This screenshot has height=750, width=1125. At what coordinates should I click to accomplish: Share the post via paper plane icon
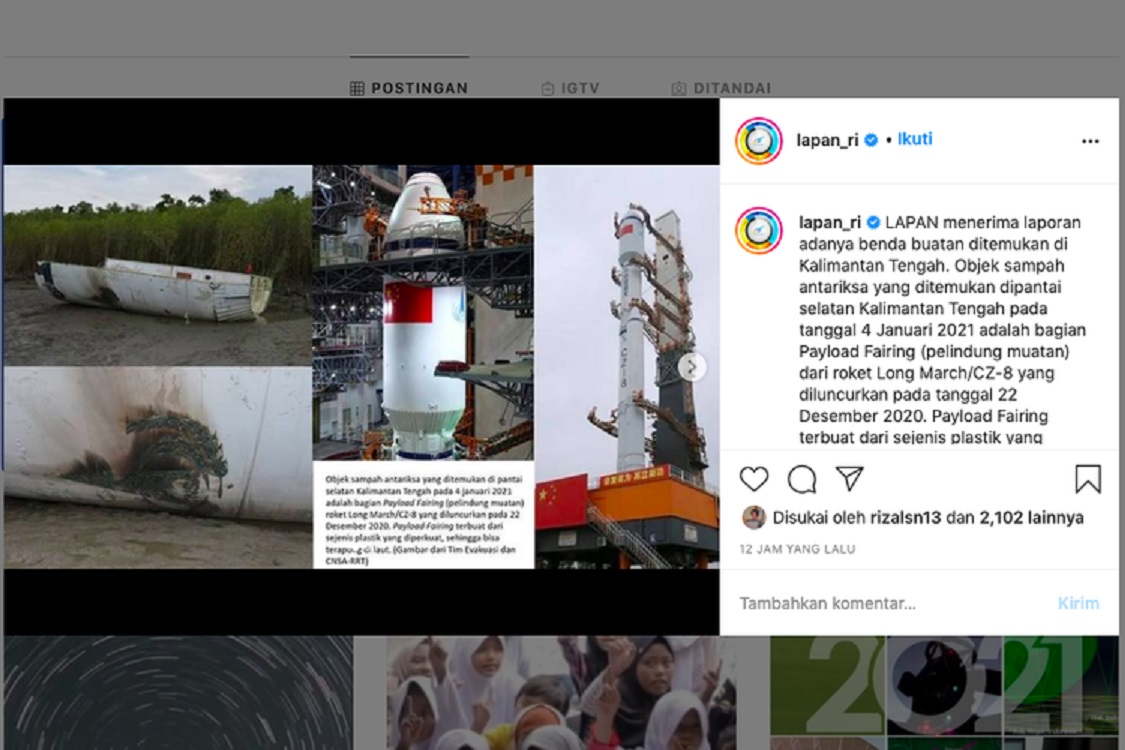(x=849, y=479)
